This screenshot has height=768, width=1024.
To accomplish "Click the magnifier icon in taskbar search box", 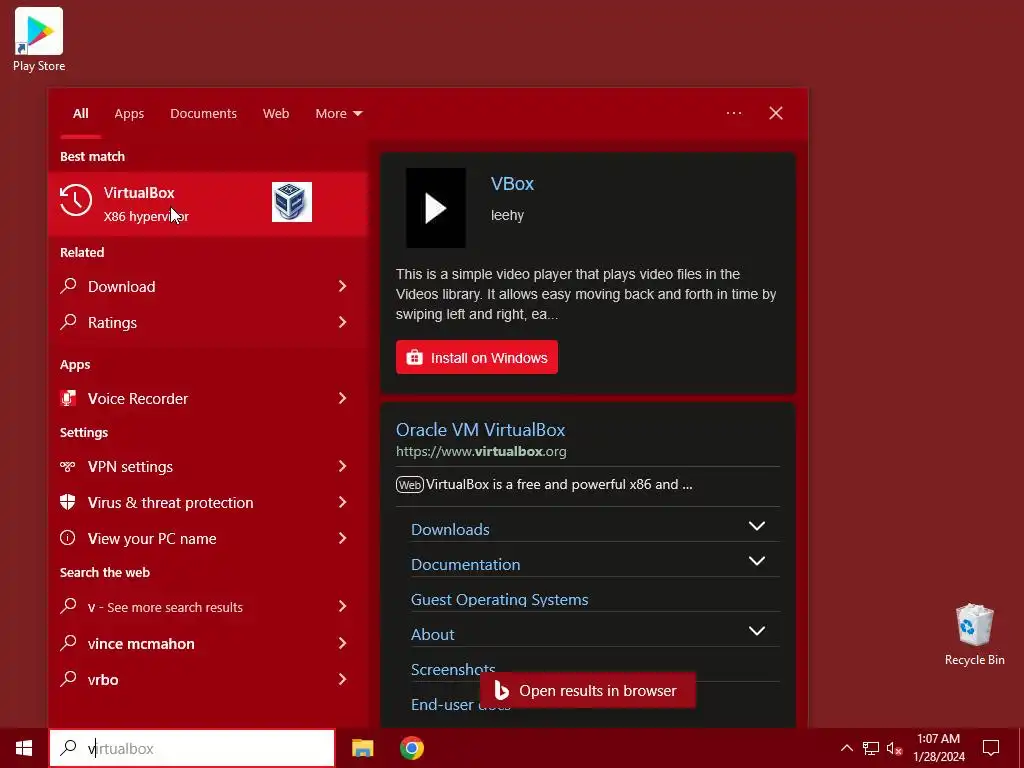I will pyautogui.click(x=68, y=748).
